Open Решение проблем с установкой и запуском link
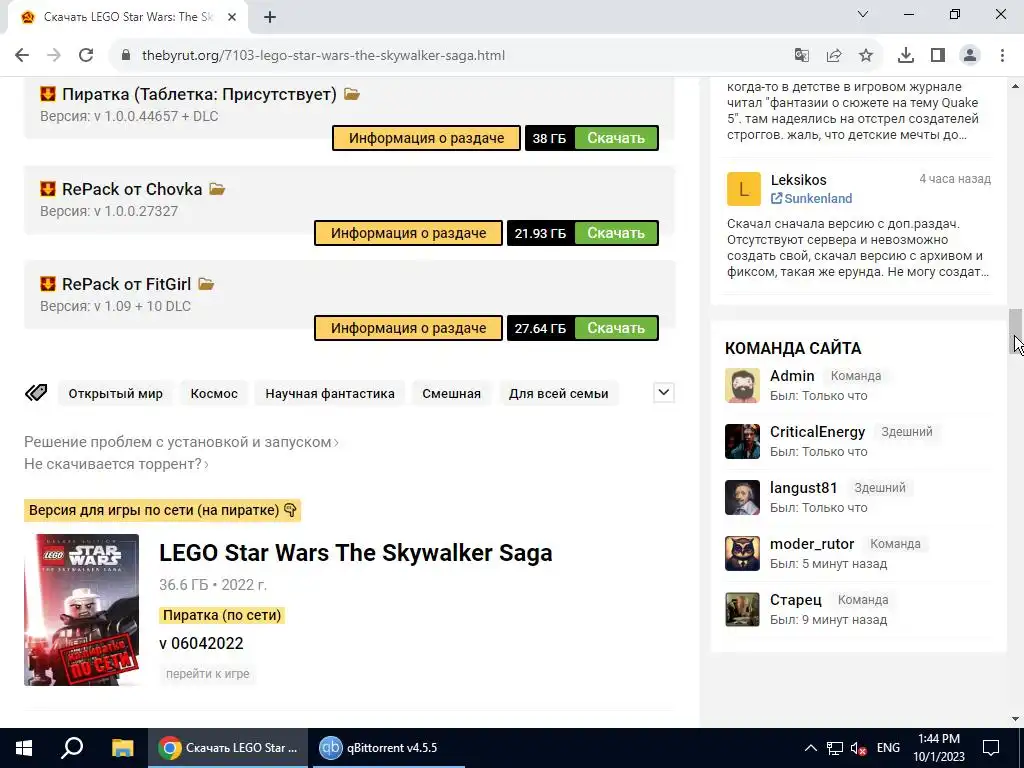The image size is (1024, 768). 181,442
